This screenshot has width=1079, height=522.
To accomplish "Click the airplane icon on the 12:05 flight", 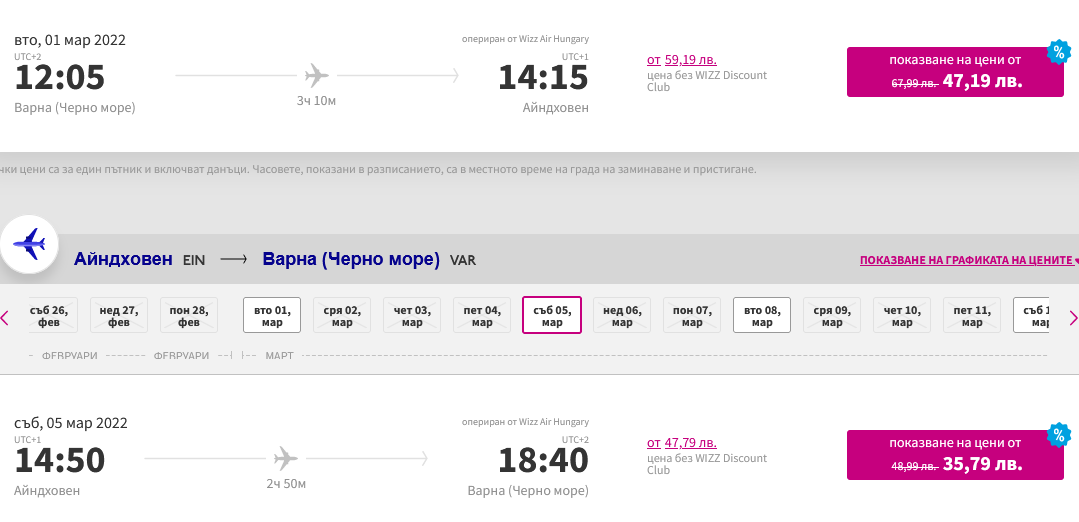I will (x=316, y=75).
